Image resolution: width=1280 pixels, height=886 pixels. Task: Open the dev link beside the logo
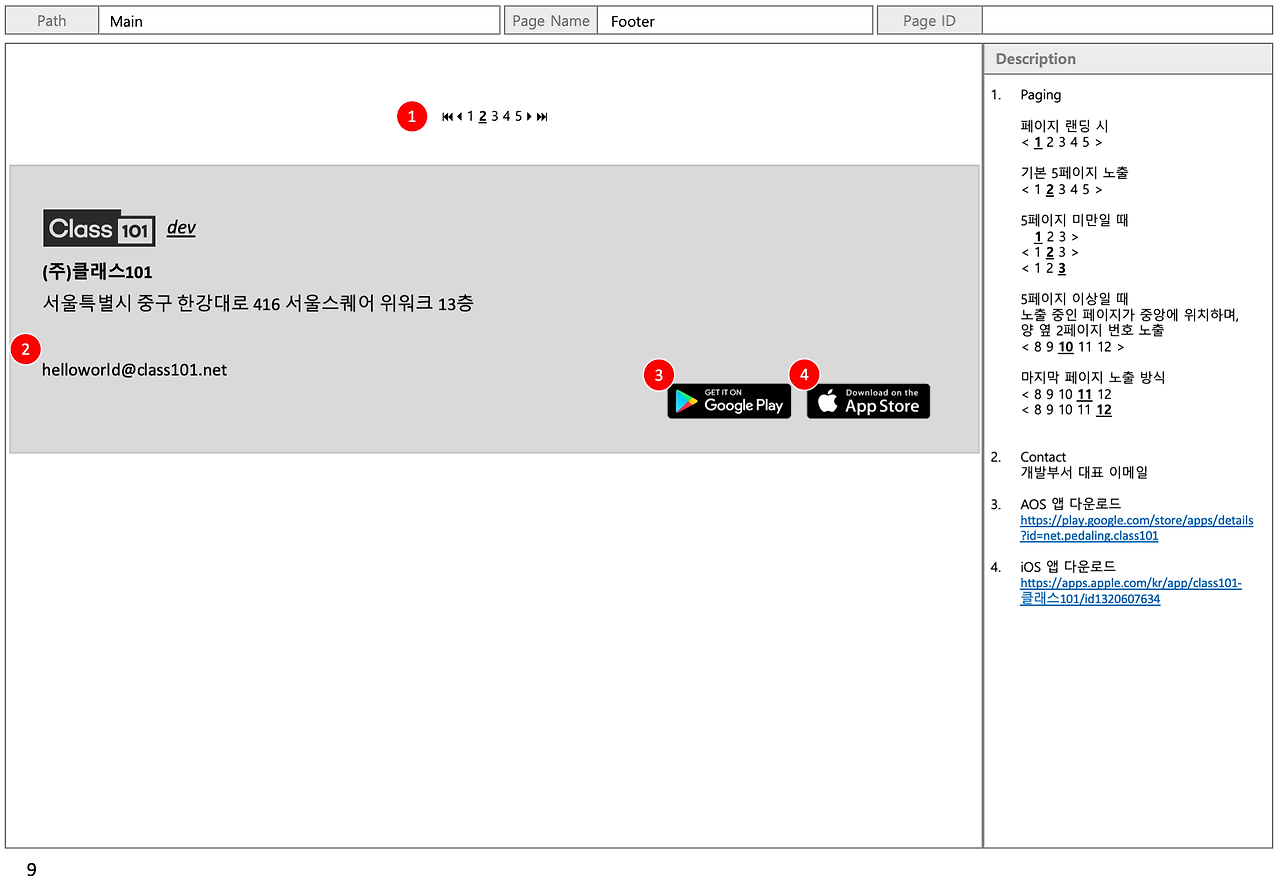pyautogui.click(x=181, y=228)
